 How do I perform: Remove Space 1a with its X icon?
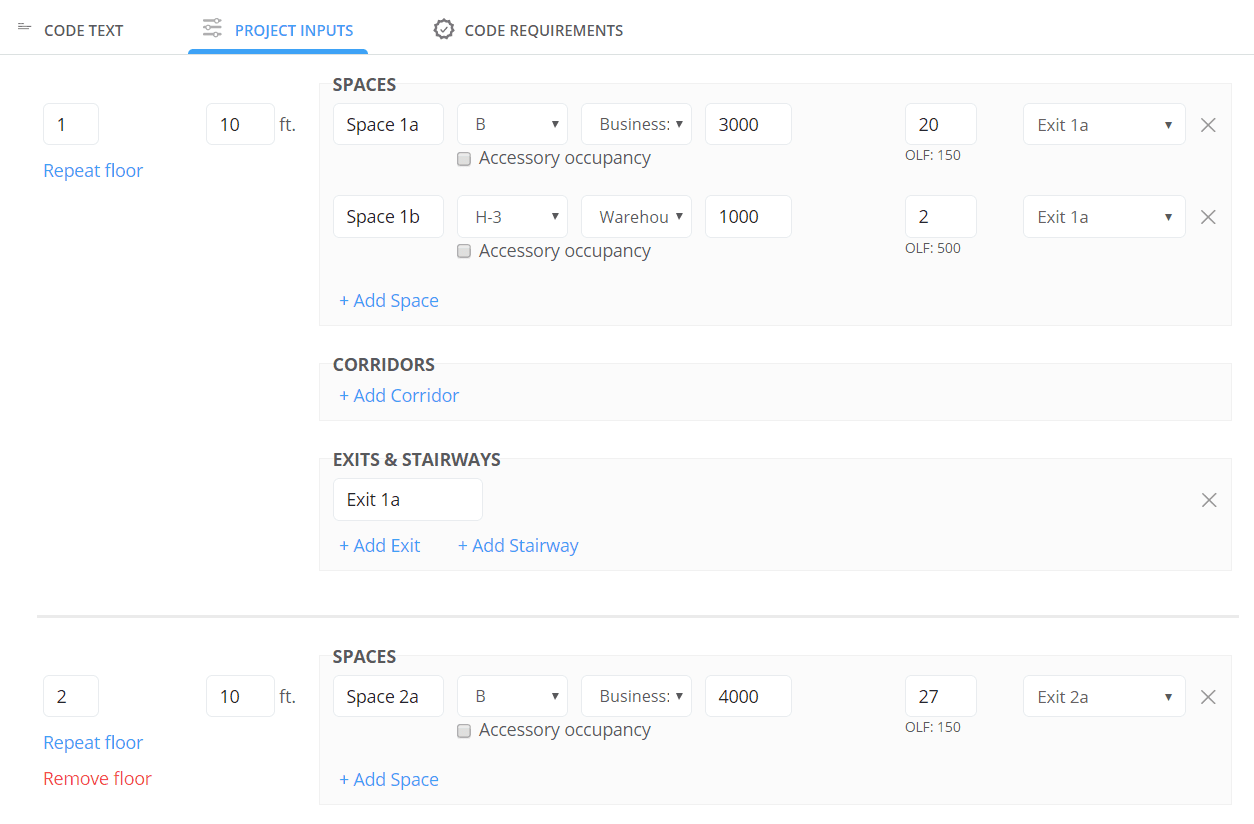tap(1208, 124)
